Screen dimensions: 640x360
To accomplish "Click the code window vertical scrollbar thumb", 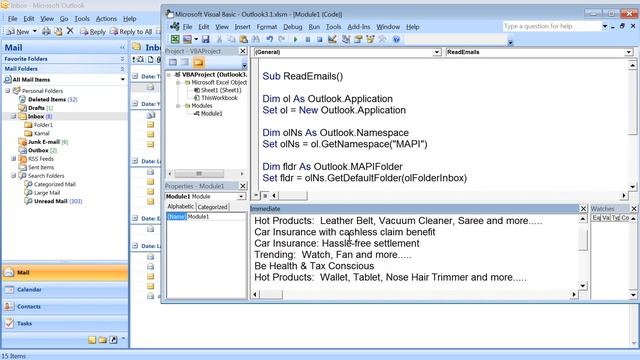I will (x=632, y=102).
